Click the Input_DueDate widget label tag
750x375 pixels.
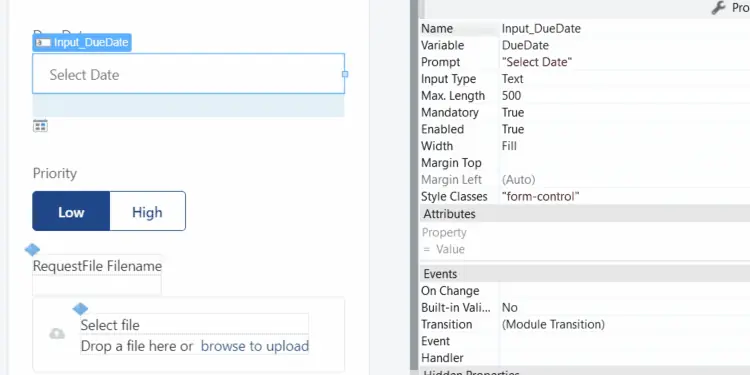click(82, 43)
